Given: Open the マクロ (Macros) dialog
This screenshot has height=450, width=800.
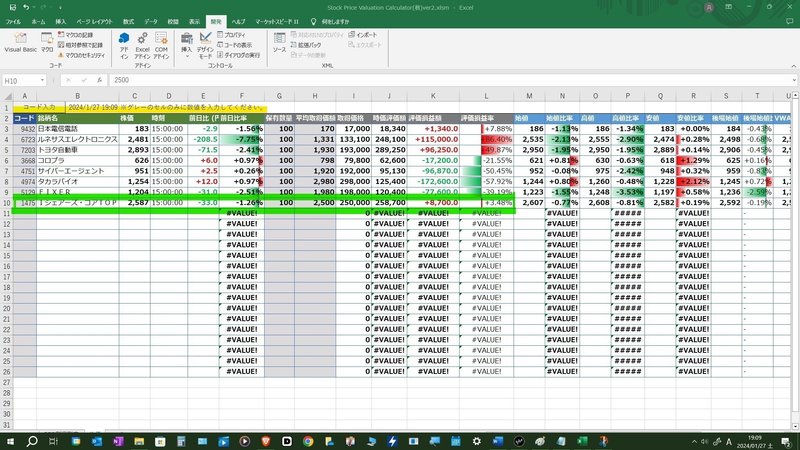Looking at the screenshot, I should 47,43.
